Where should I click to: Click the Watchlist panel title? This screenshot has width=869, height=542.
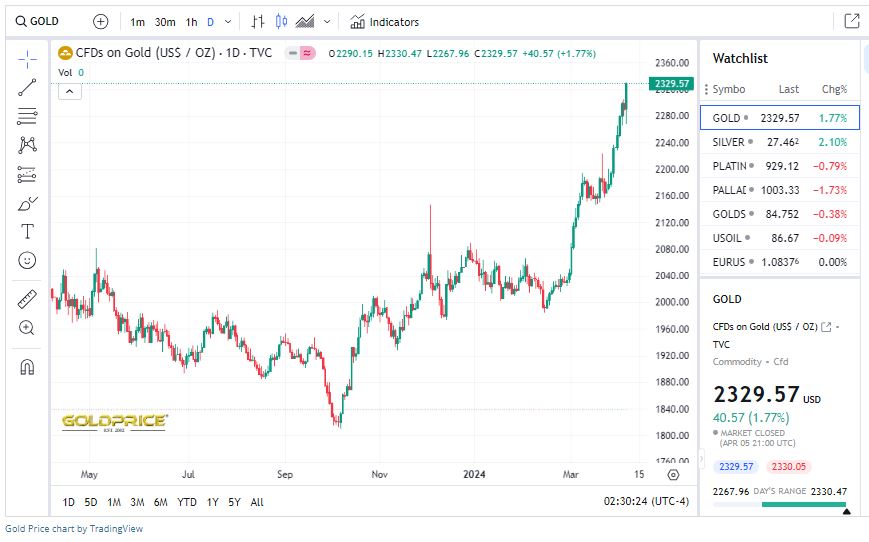click(740, 58)
